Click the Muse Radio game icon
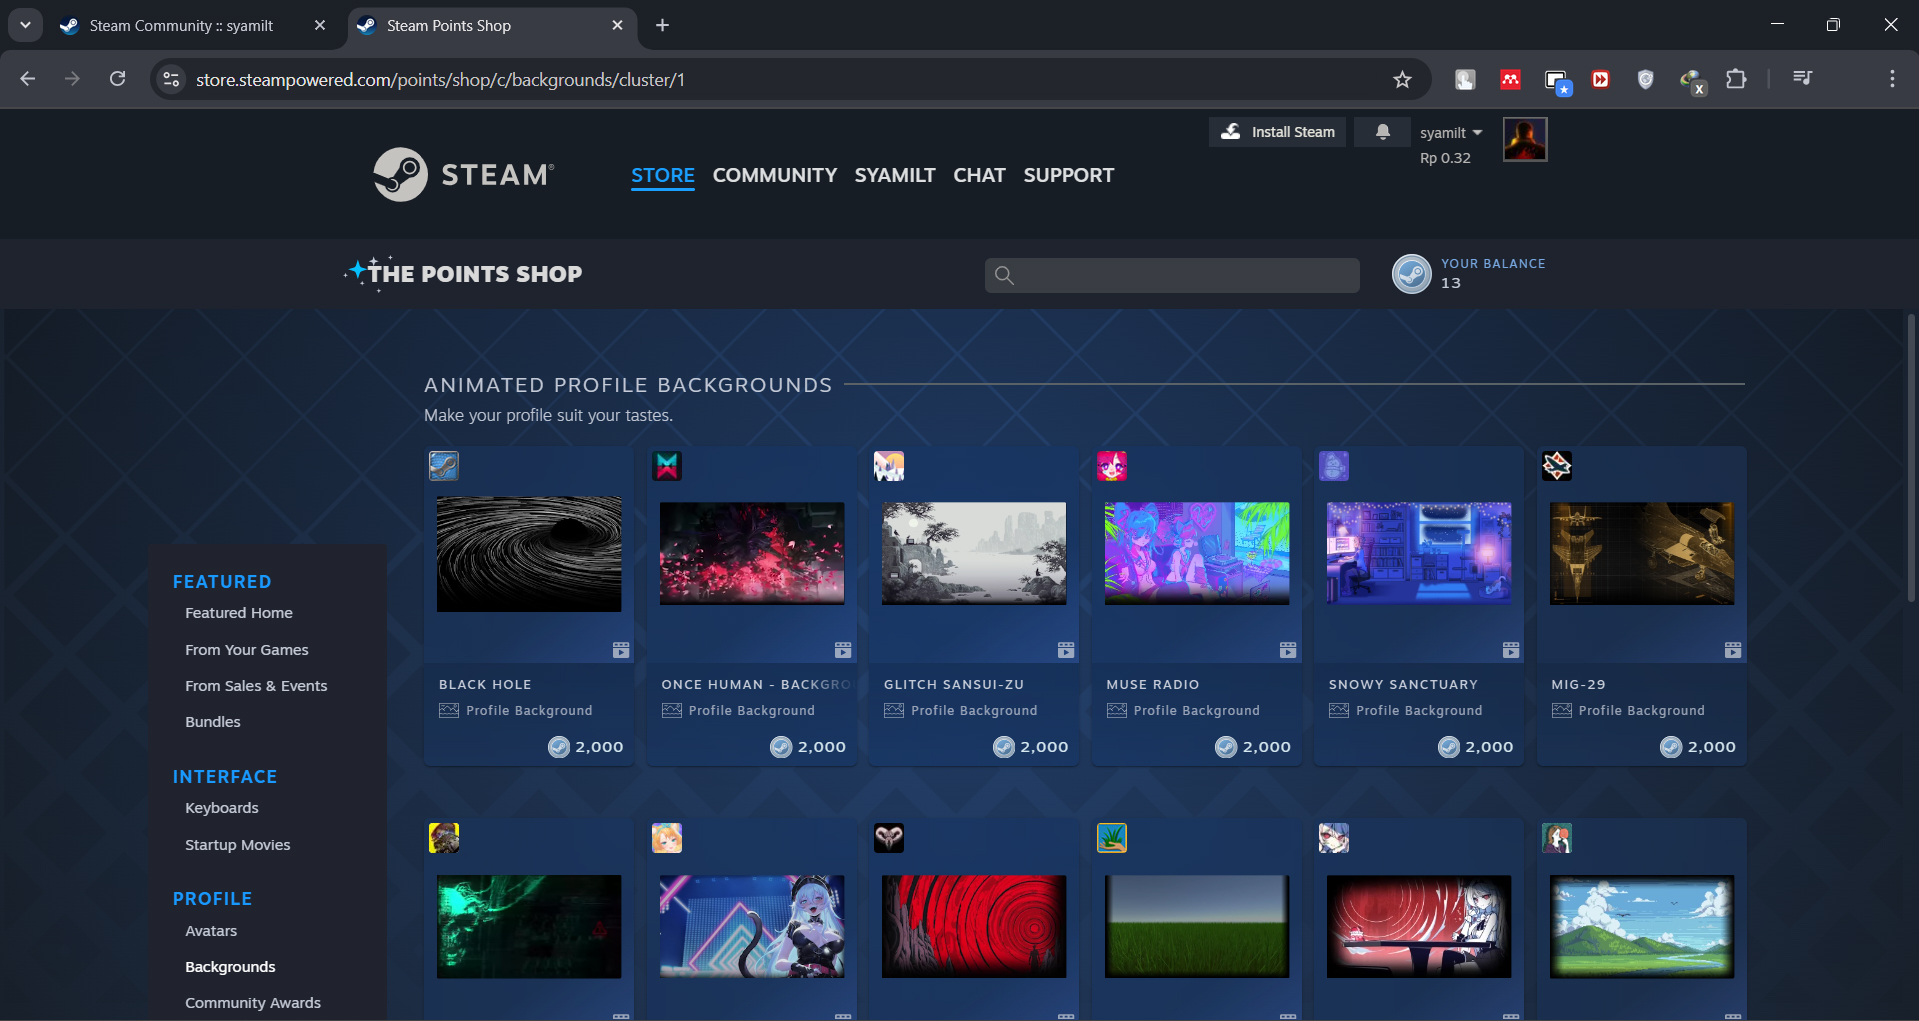The height and width of the screenshot is (1021, 1919). tap(1112, 465)
